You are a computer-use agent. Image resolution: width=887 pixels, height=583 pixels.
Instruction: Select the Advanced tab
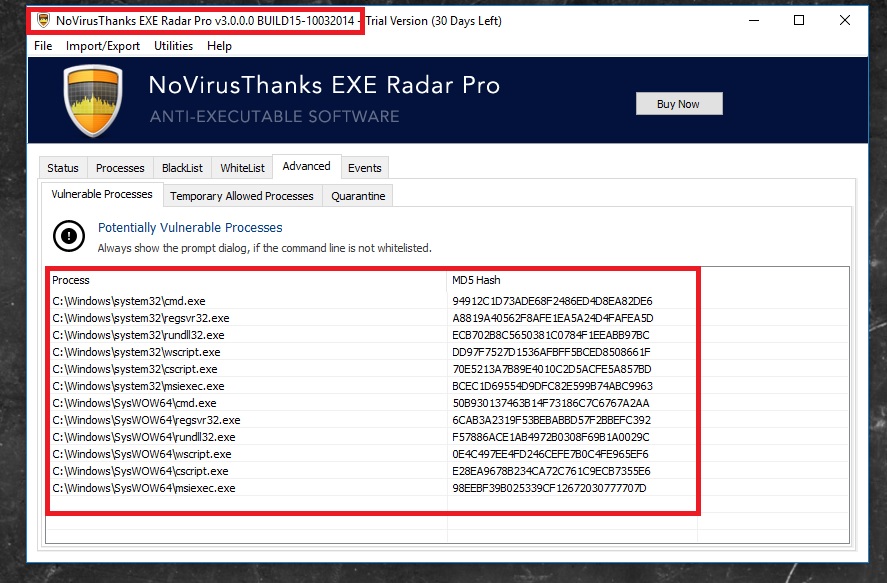click(x=307, y=166)
